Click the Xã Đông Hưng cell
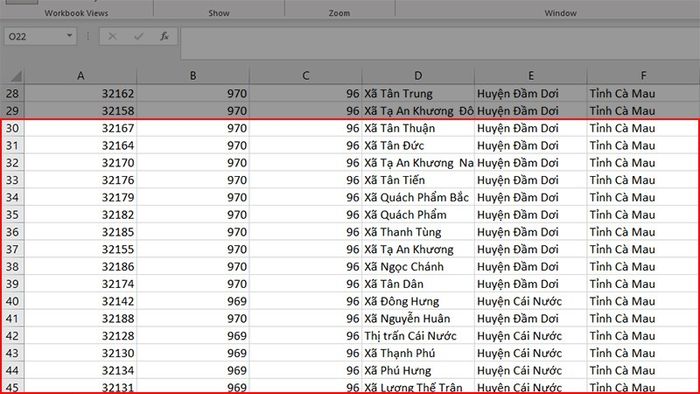Image resolution: width=700 pixels, height=394 pixels. click(418, 301)
